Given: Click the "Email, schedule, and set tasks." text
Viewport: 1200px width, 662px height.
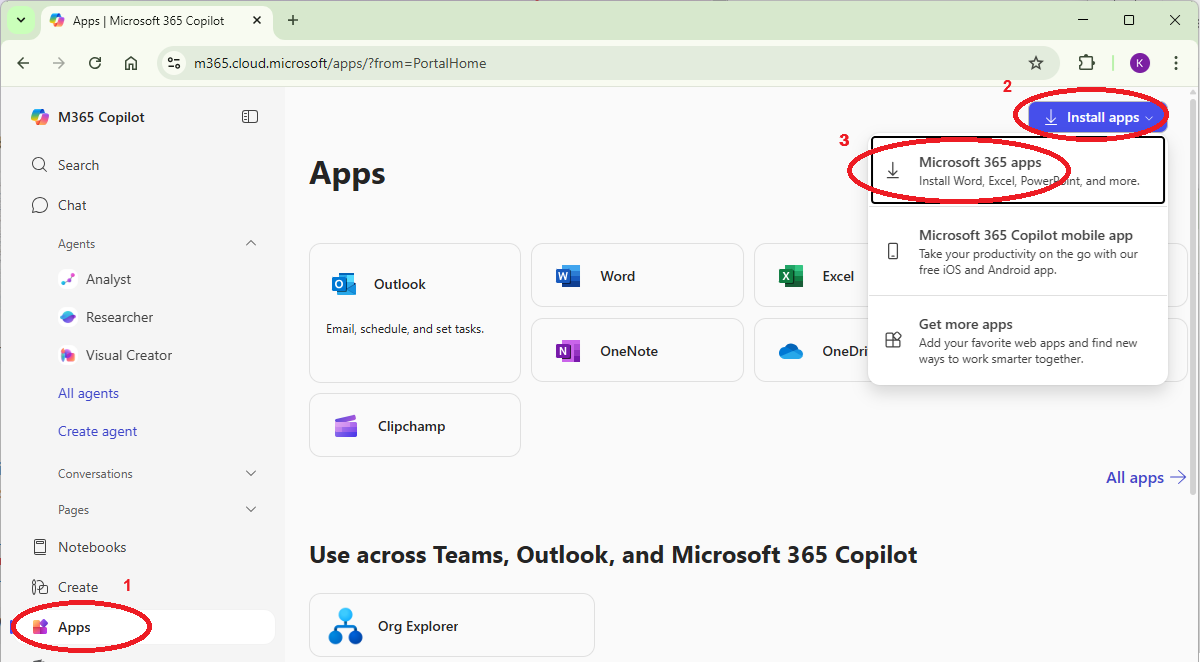Looking at the screenshot, I should [x=405, y=328].
